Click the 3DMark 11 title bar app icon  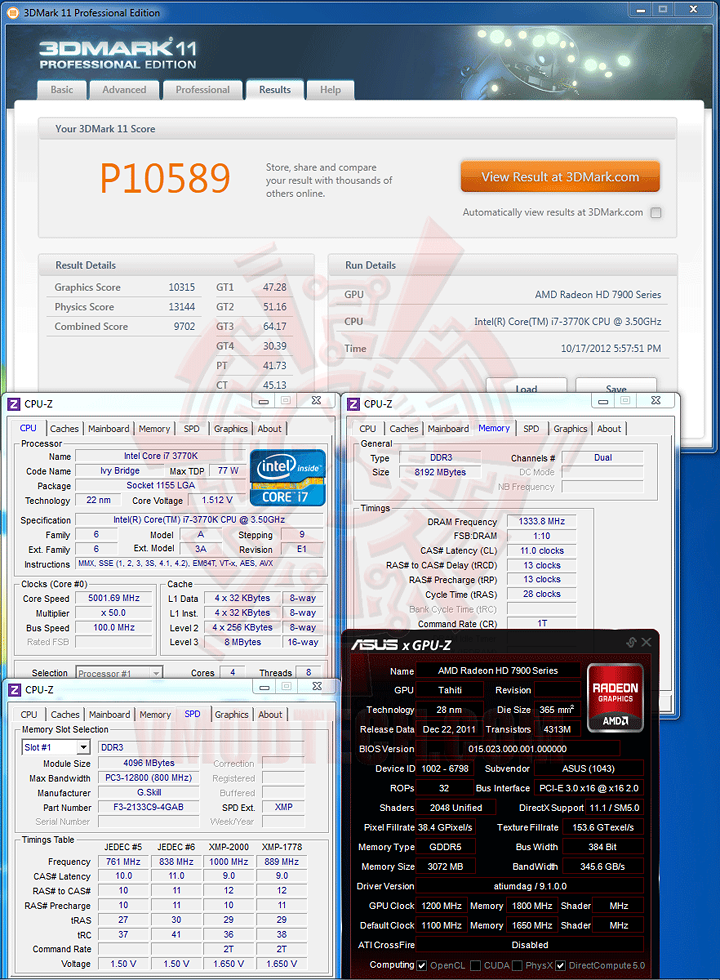pyautogui.click(x=14, y=12)
